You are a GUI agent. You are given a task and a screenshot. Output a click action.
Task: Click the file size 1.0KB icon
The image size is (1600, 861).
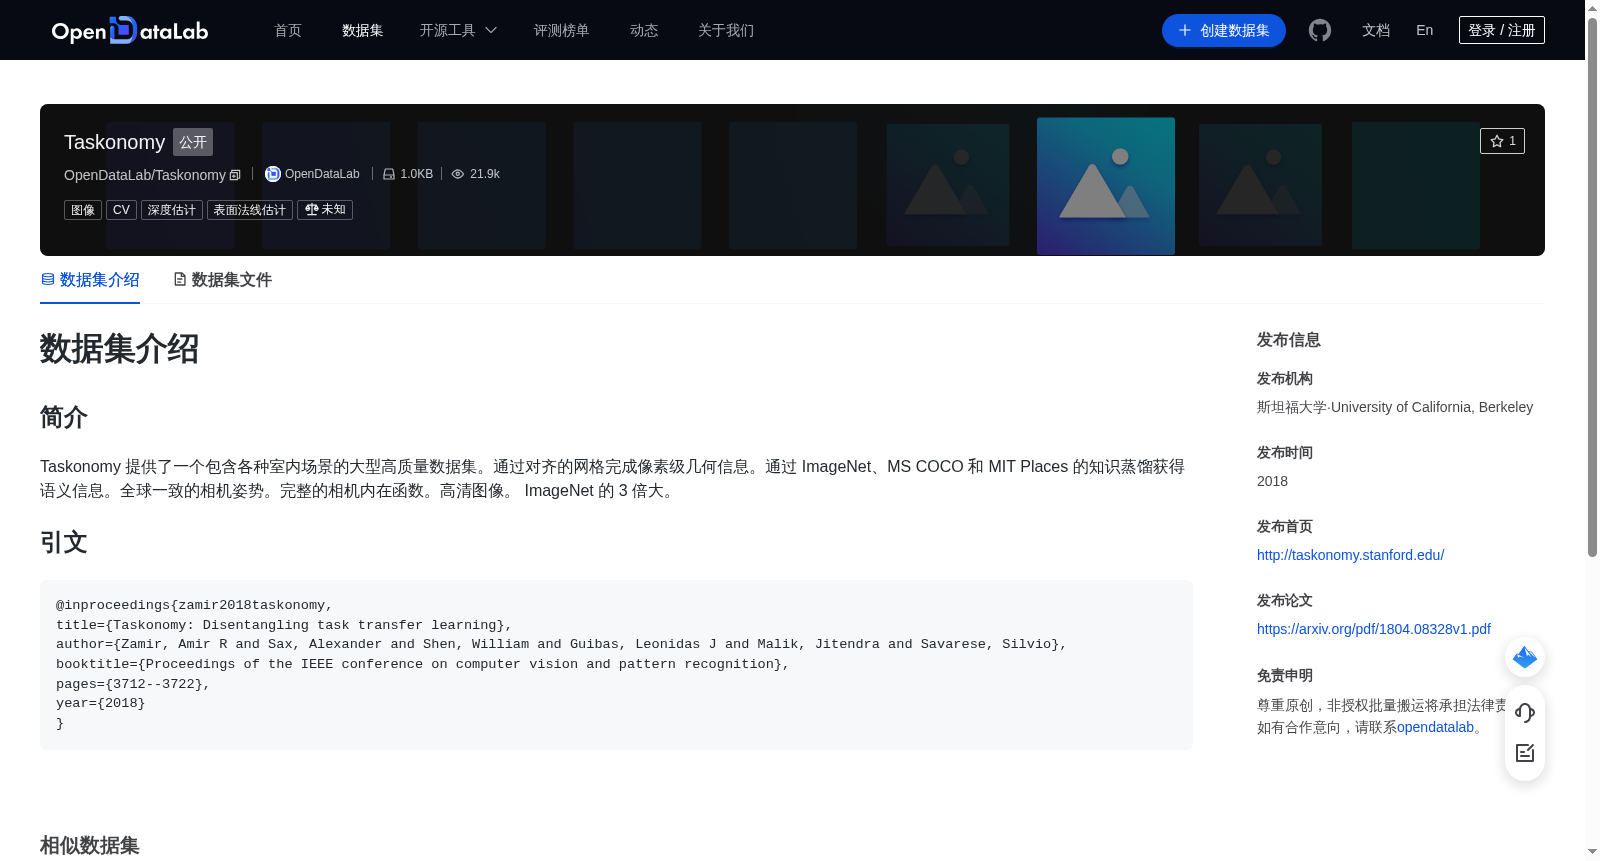click(x=389, y=174)
